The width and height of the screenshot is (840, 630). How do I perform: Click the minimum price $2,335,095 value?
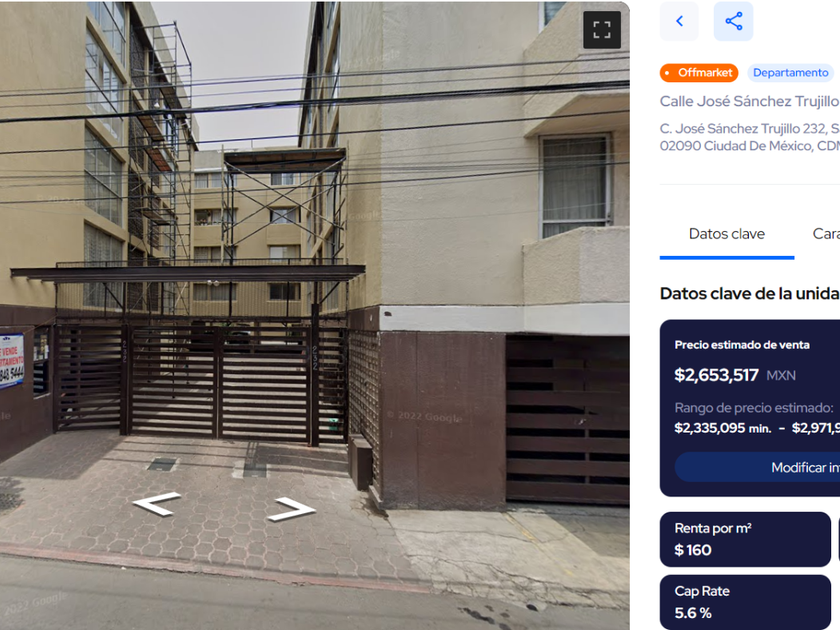point(710,428)
